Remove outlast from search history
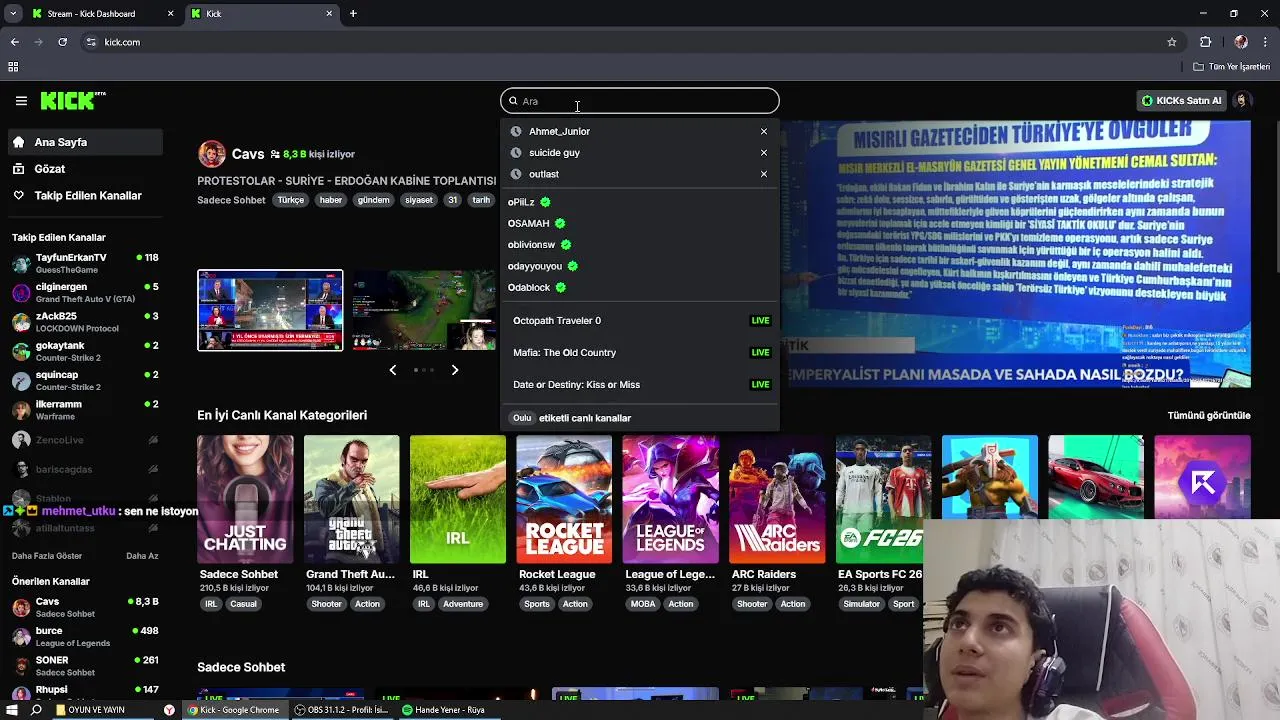This screenshot has height=720, width=1280. [764, 174]
